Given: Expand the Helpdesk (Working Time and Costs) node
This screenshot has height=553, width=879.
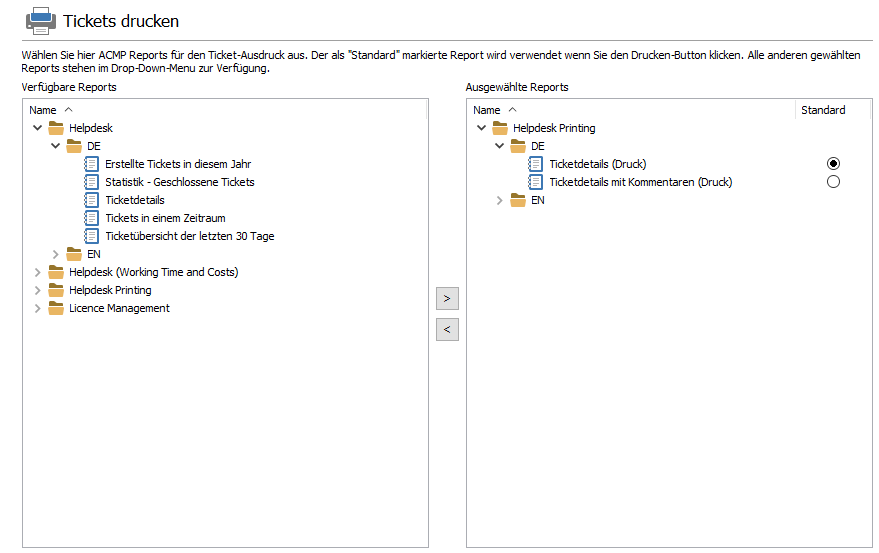Looking at the screenshot, I should pyautogui.click(x=38, y=272).
